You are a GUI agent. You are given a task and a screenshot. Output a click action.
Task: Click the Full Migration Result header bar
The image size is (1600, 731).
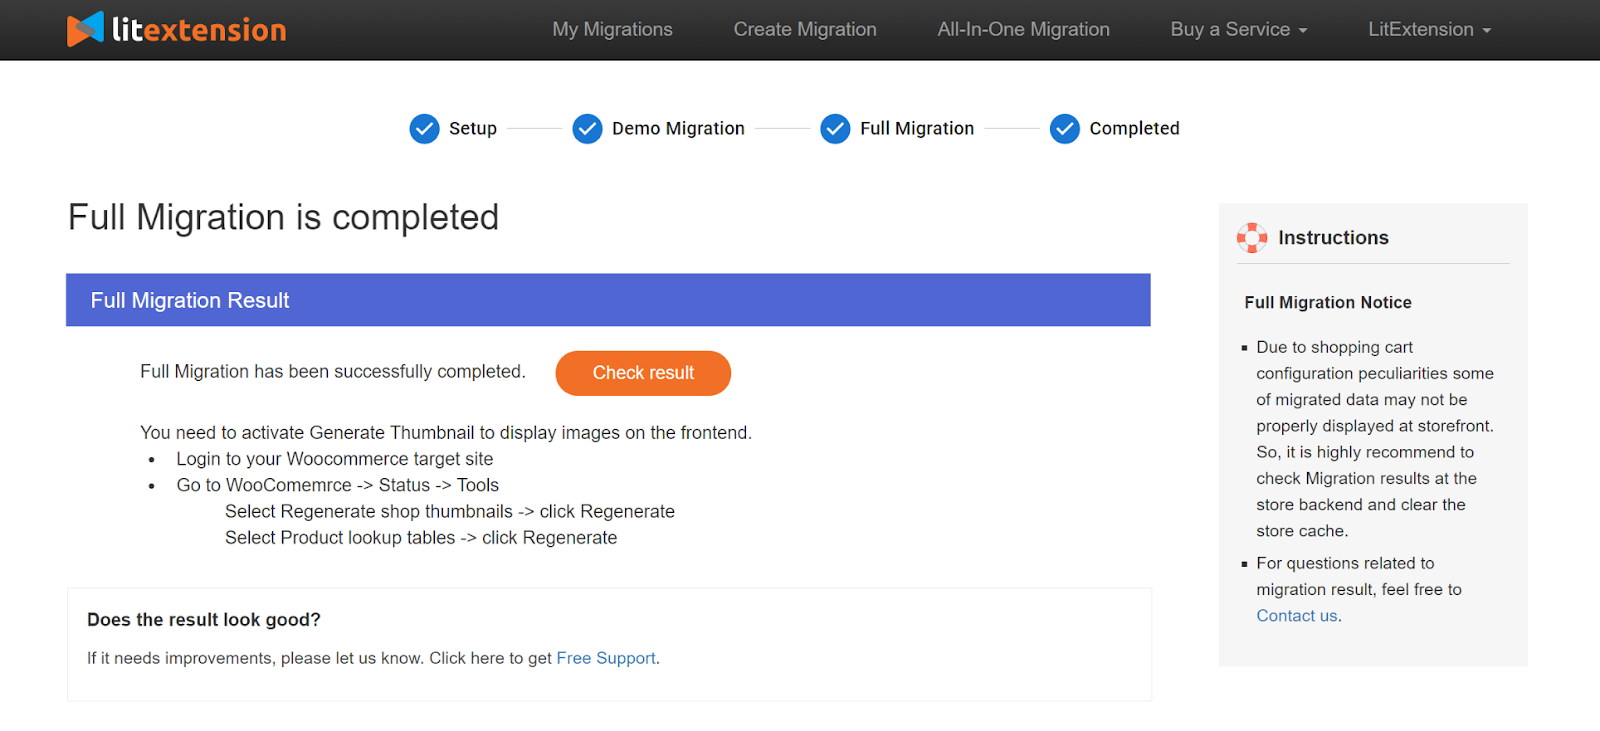[x=608, y=300]
